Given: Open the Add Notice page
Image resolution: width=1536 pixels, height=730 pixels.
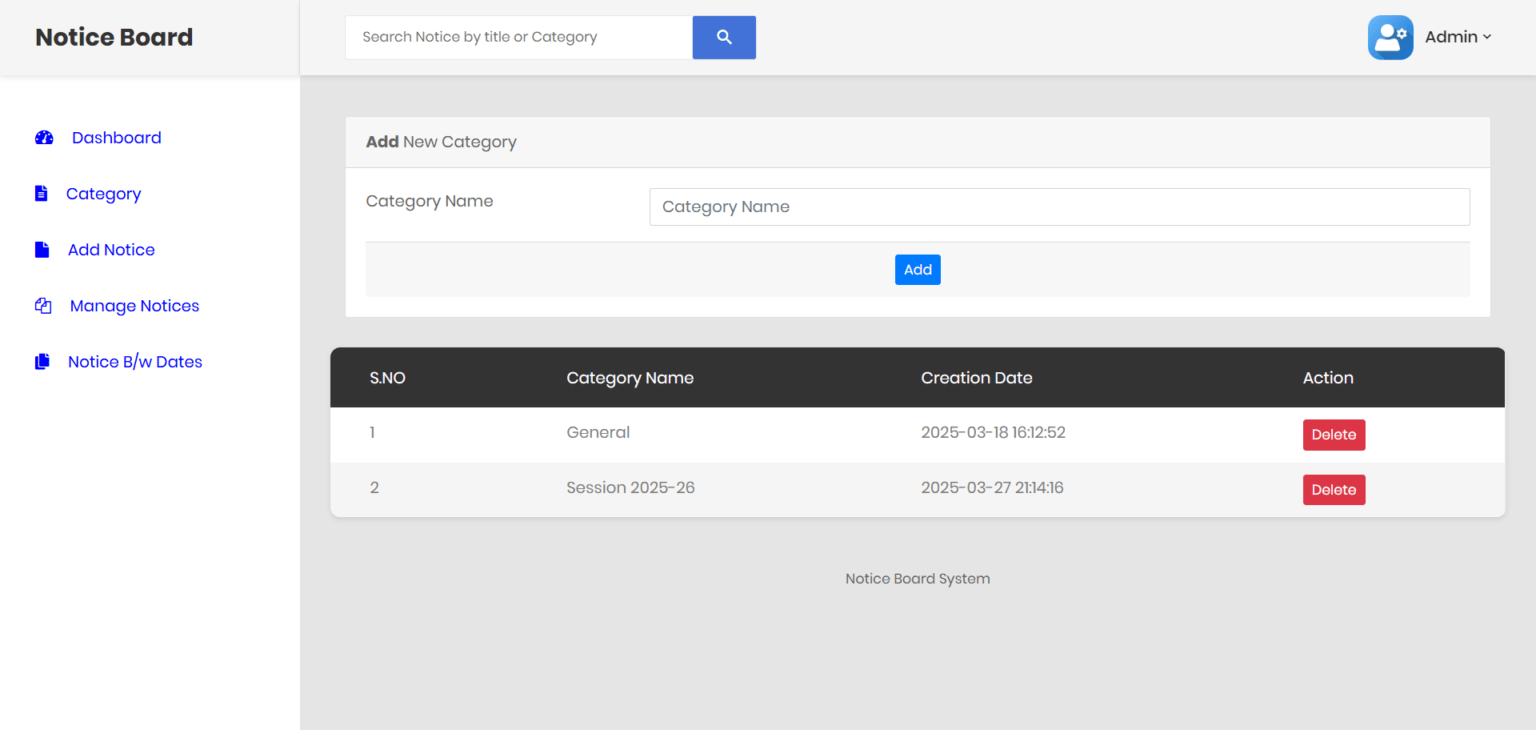Looking at the screenshot, I should [x=111, y=249].
